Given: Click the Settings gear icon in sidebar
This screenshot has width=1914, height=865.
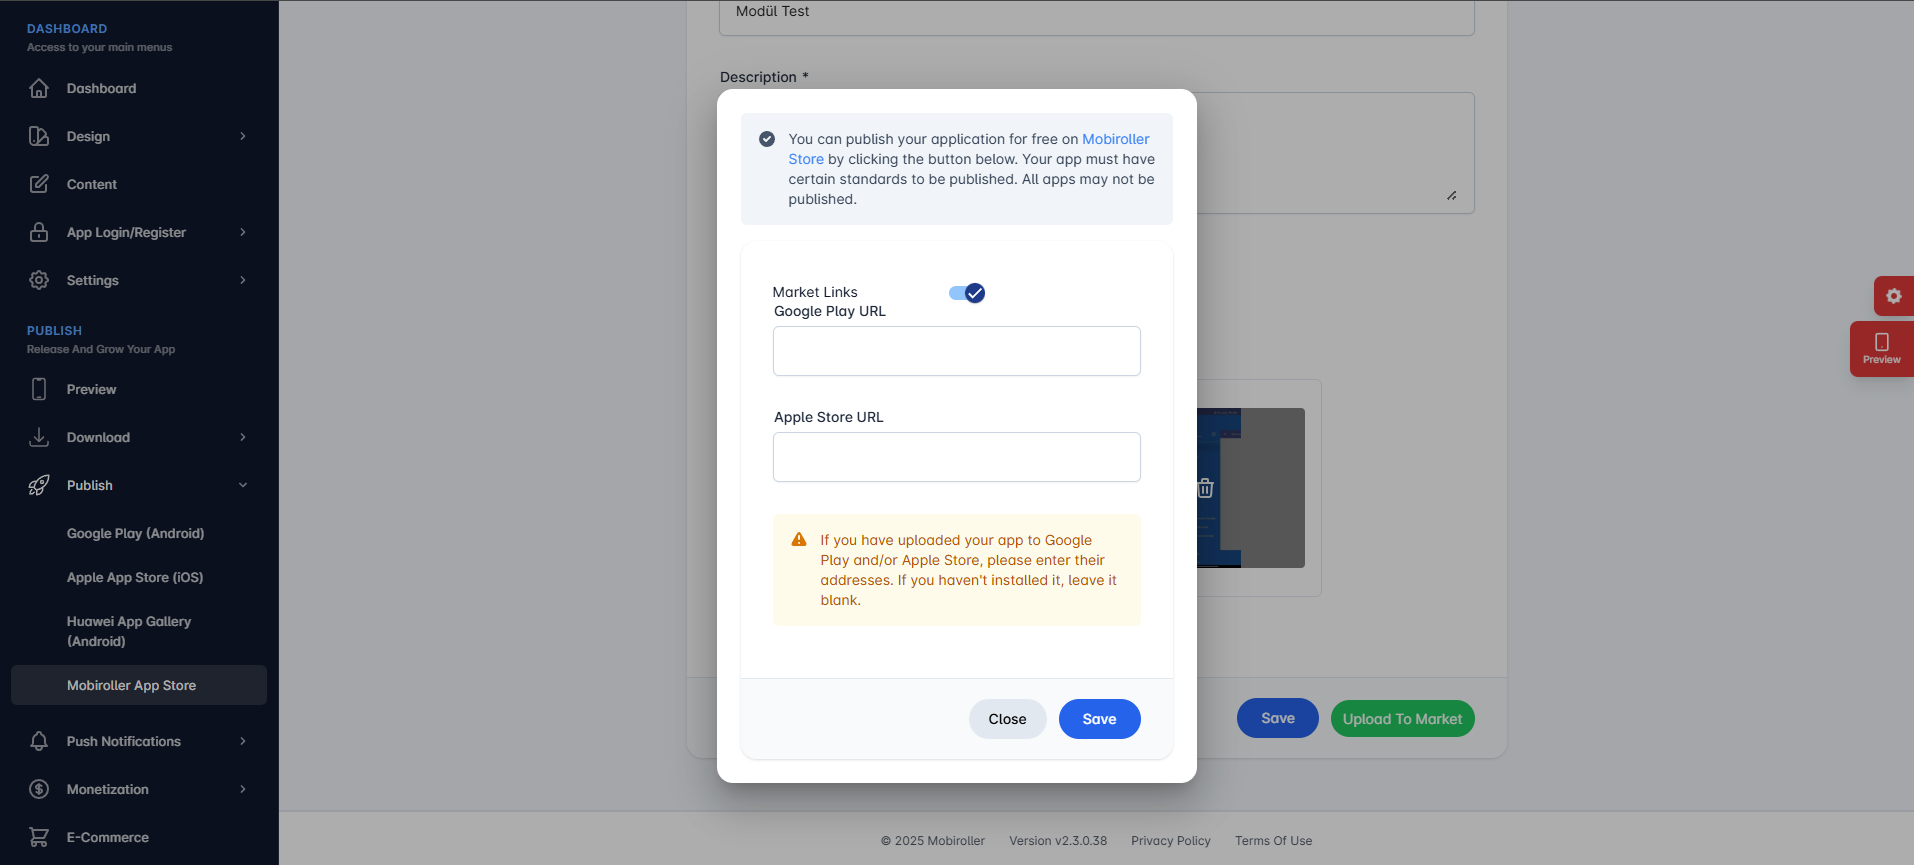Looking at the screenshot, I should click(39, 280).
